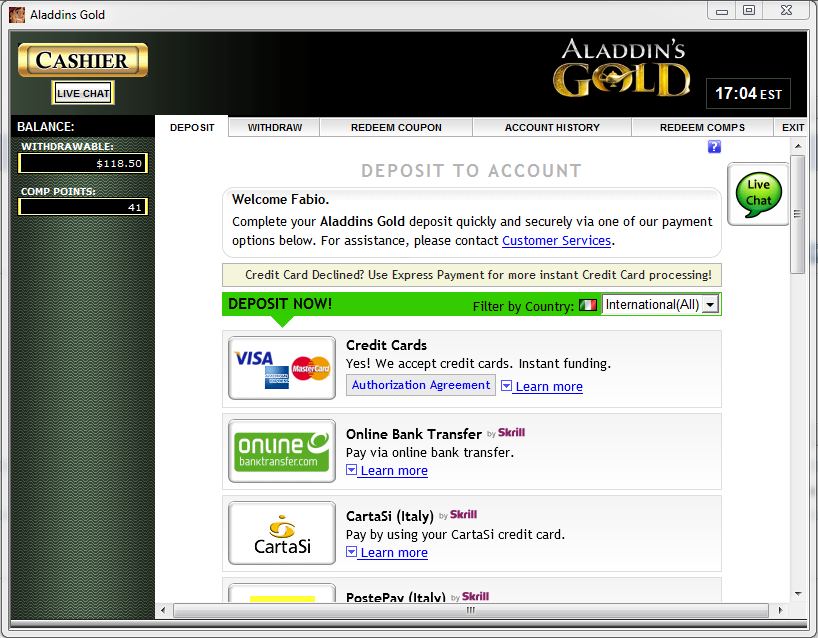Click the Exit tab
Image resolution: width=818 pixels, height=638 pixels.
[x=792, y=127]
